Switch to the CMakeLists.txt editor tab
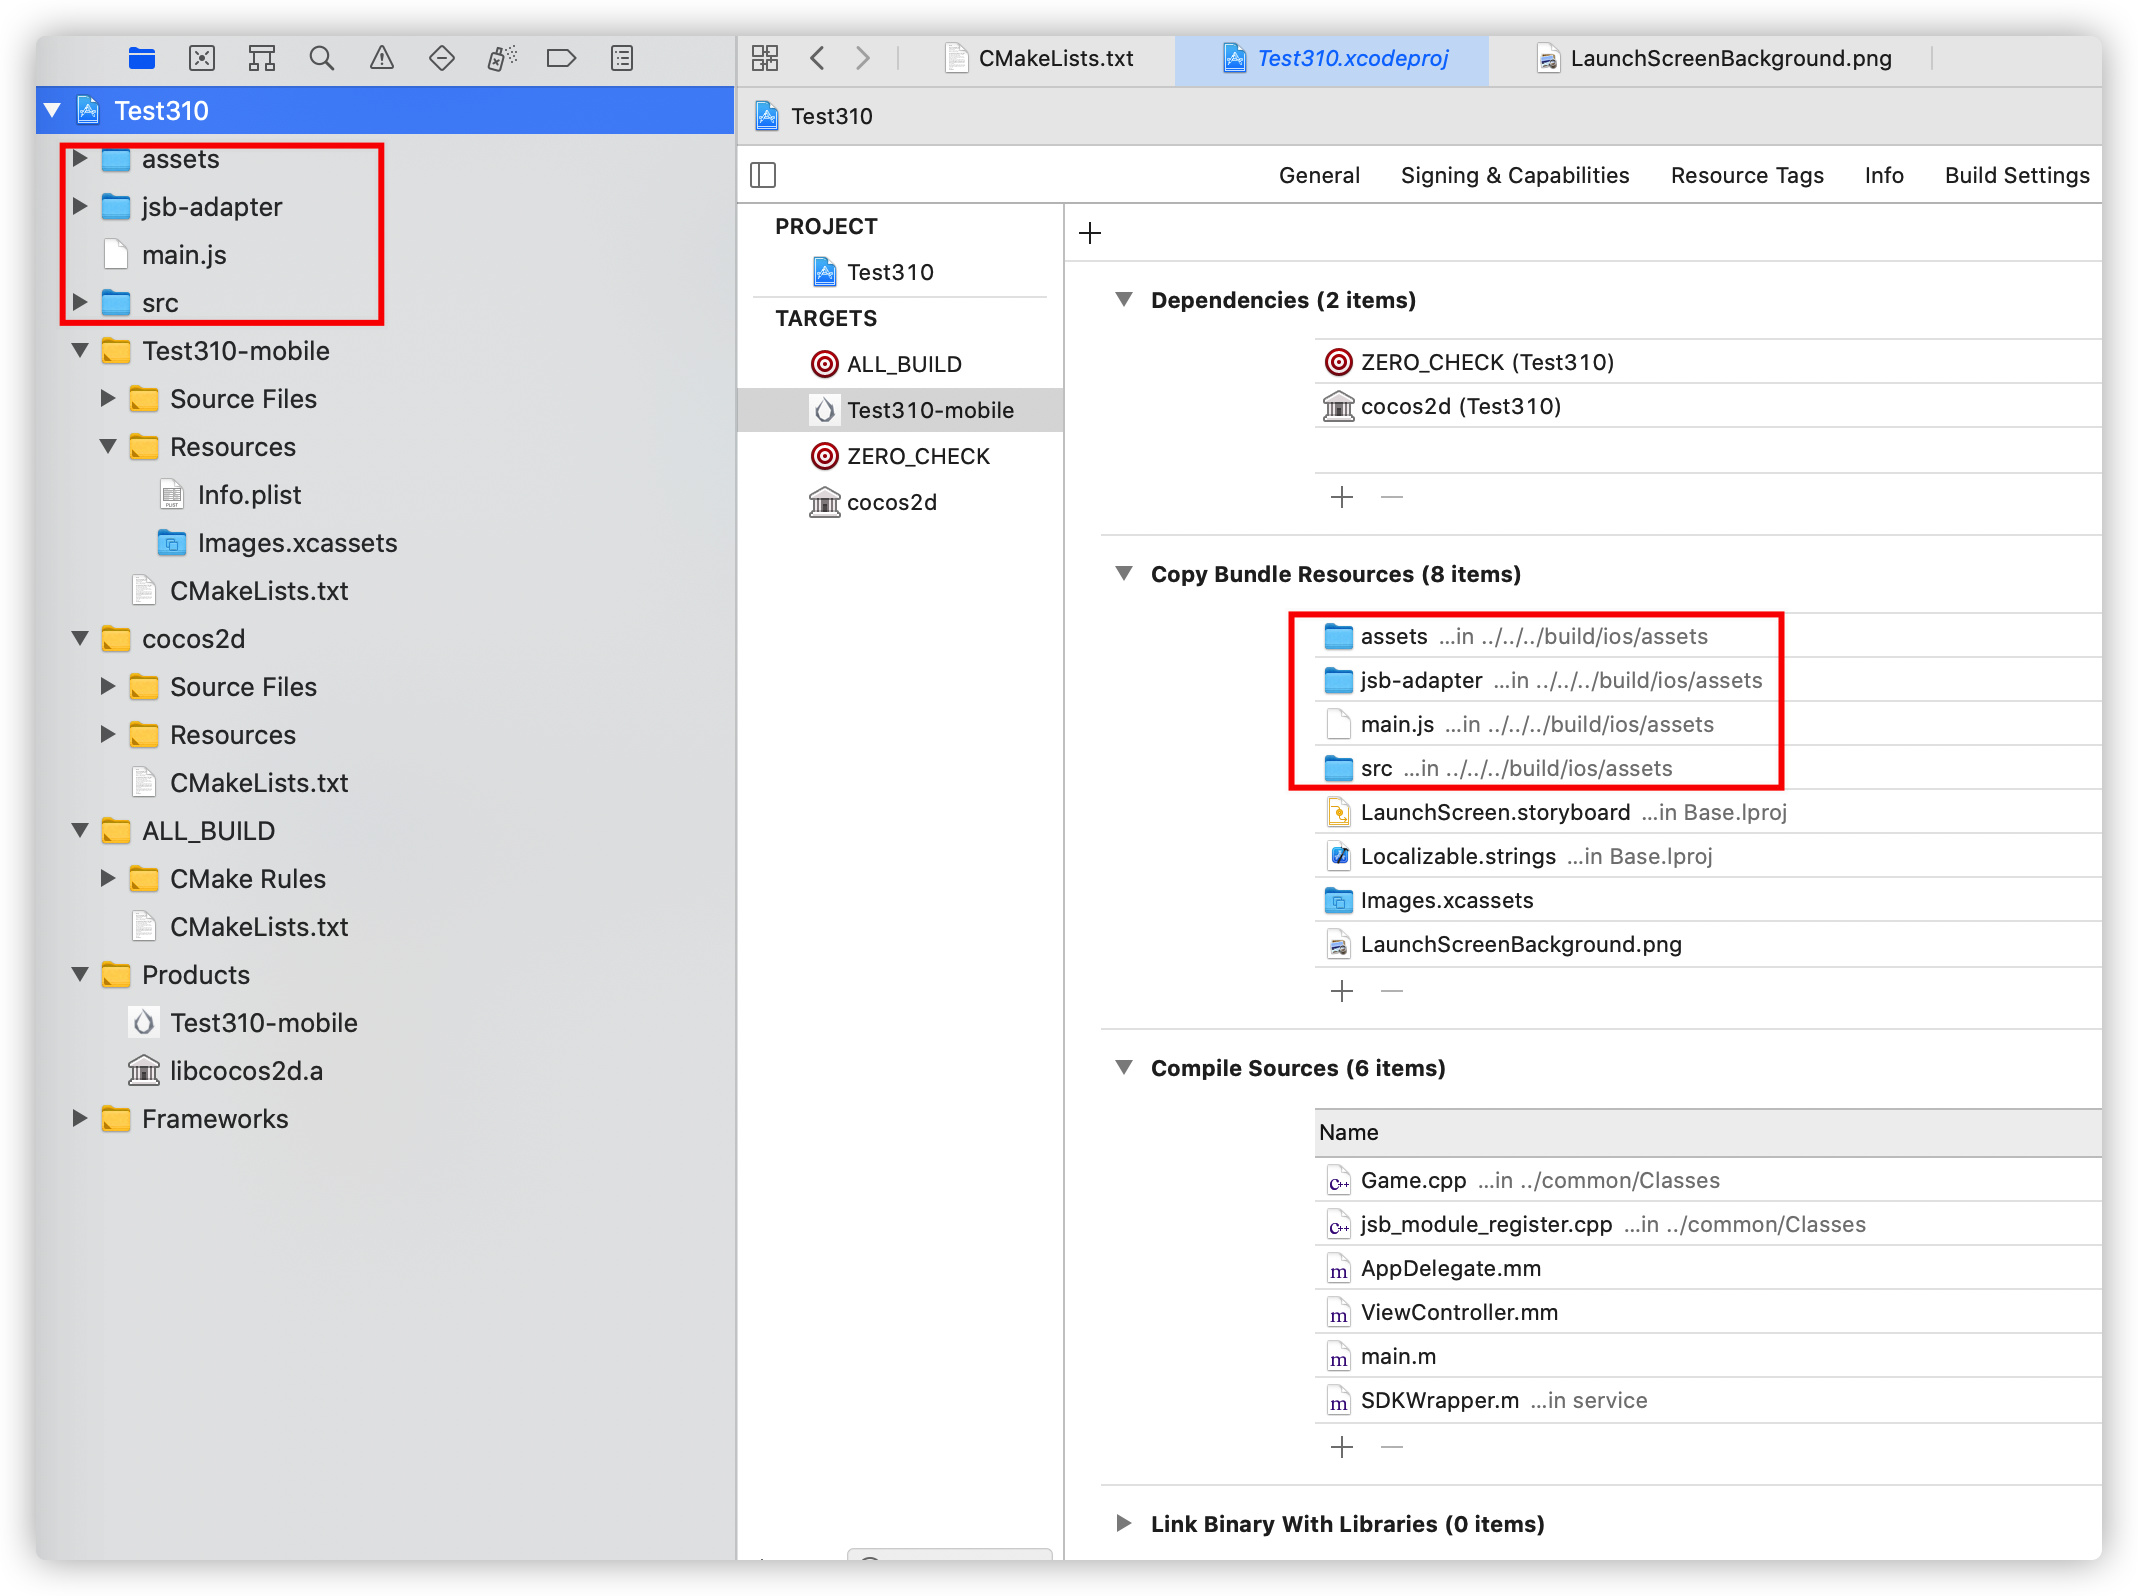 pos(1054,58)
